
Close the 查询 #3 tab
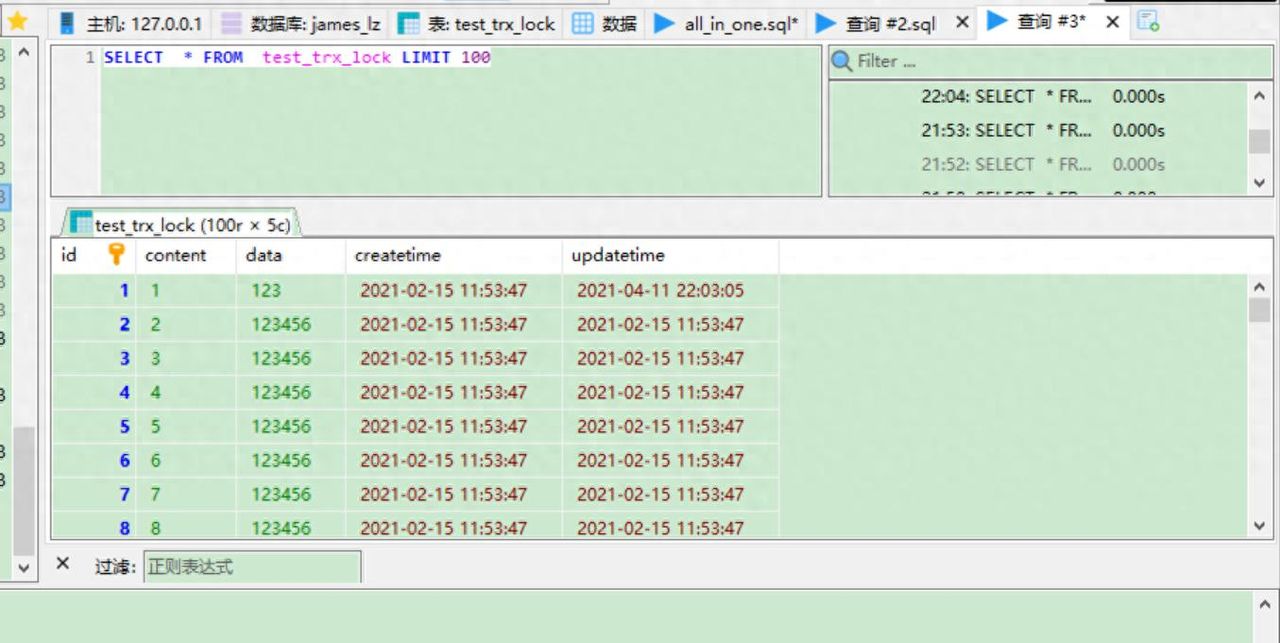click(1112, 22)
